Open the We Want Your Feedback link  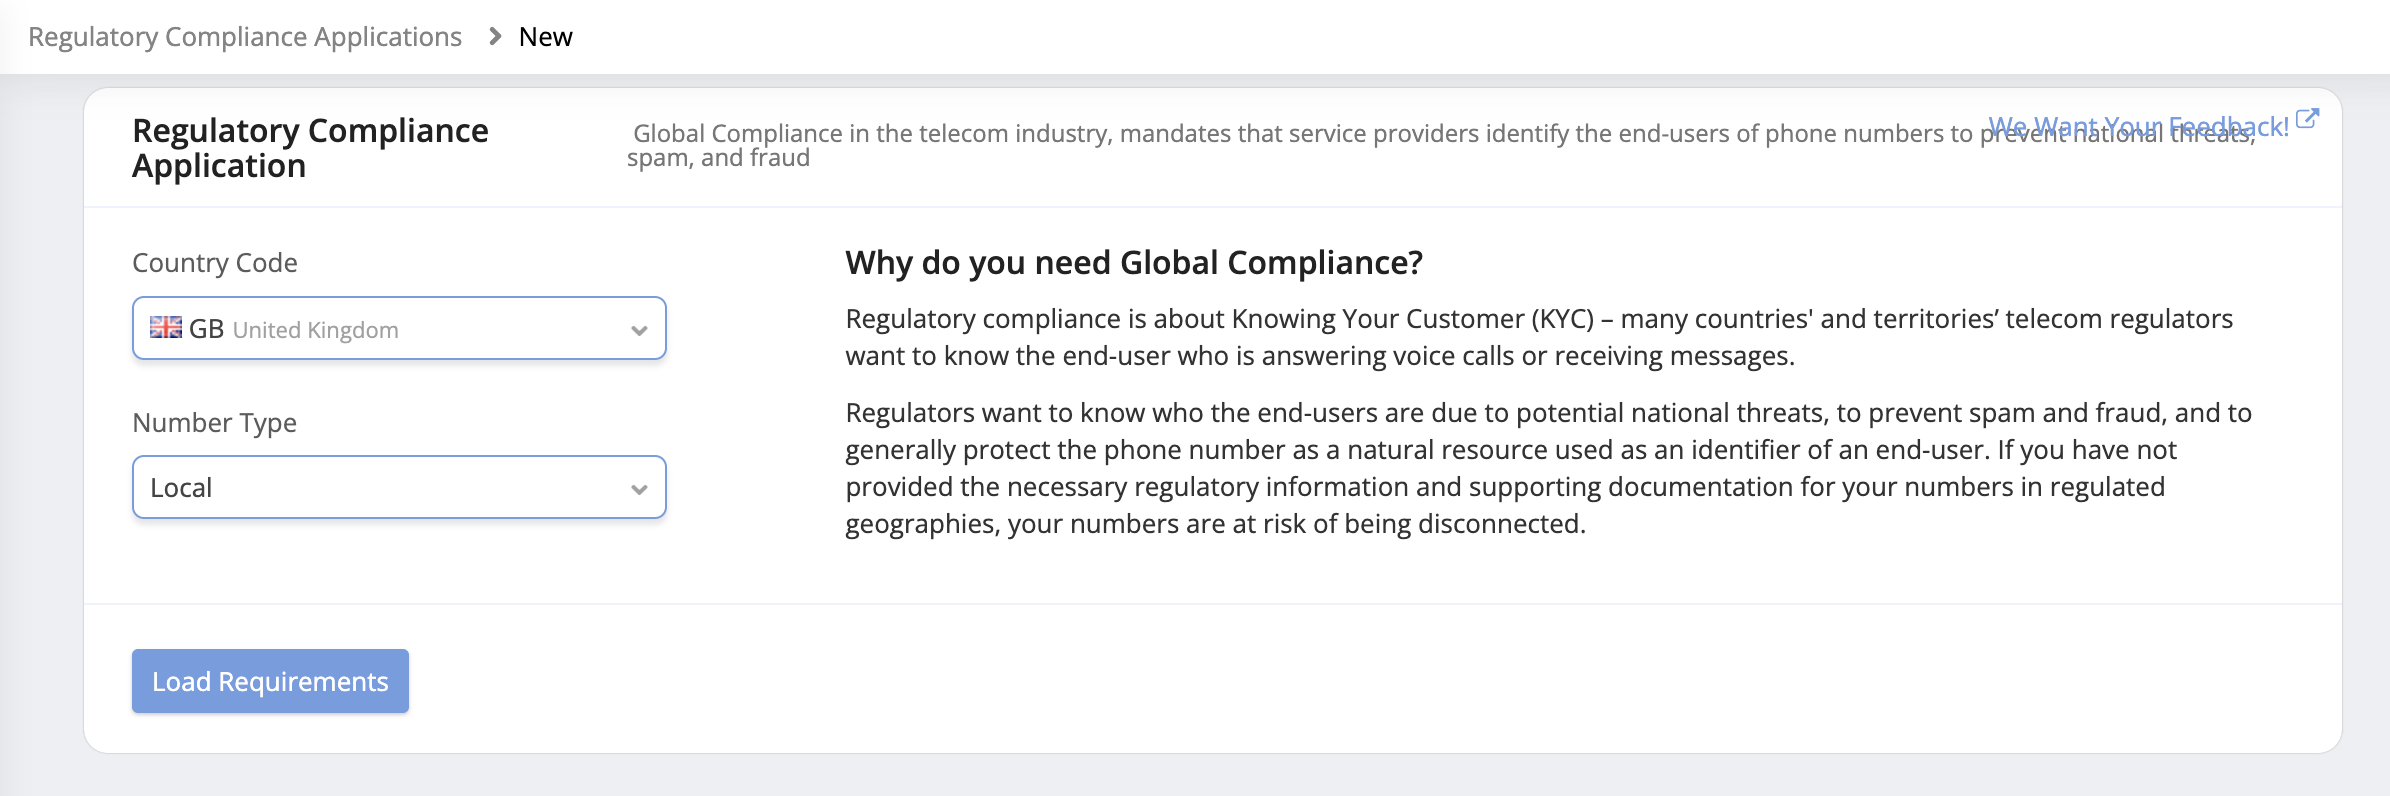[2137, 126]
